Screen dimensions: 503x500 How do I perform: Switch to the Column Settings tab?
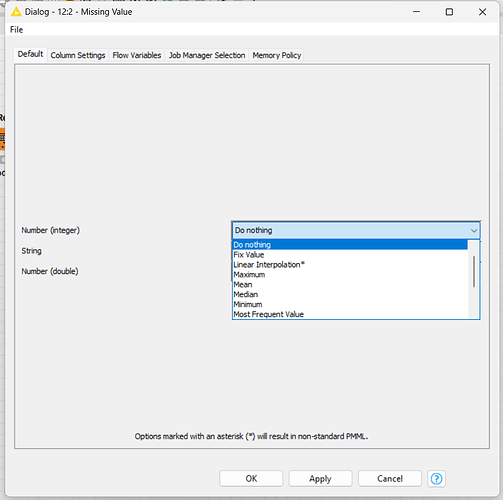pyautogui.click(x=78, y=55)
